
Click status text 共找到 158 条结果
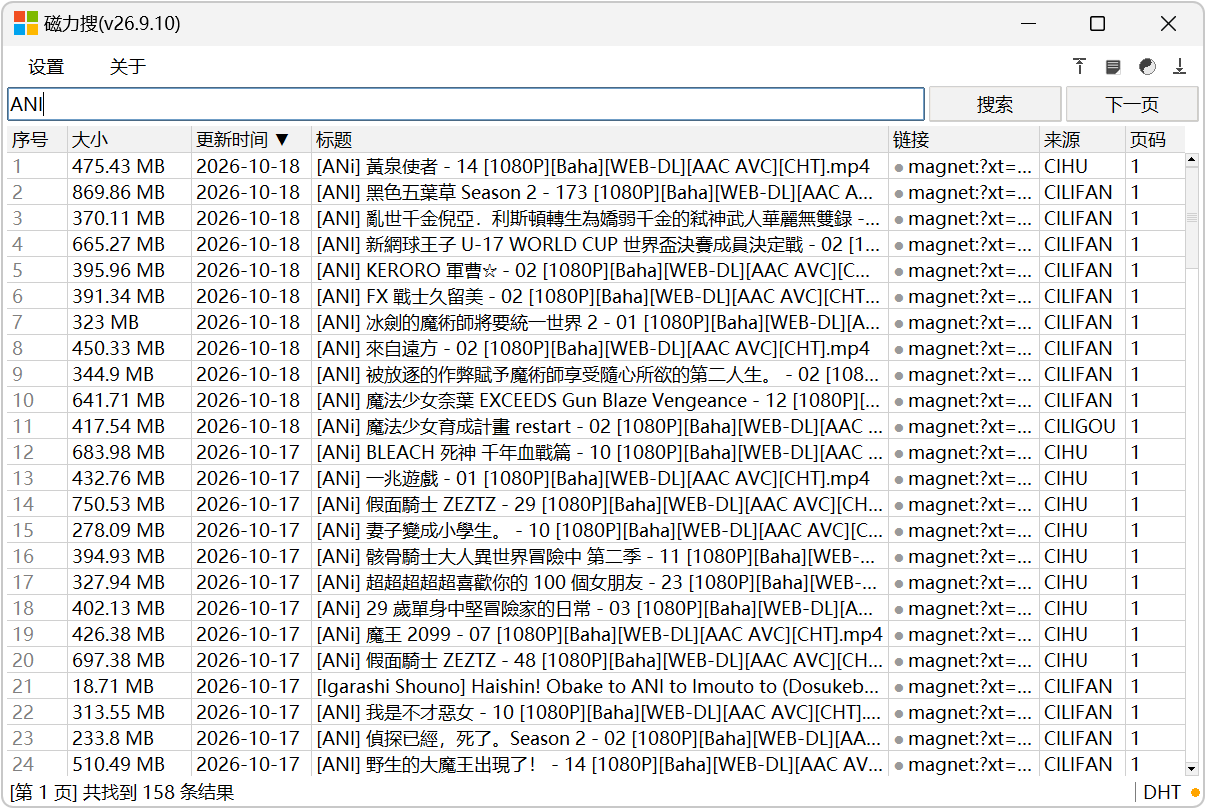click(x=158, y=793)
